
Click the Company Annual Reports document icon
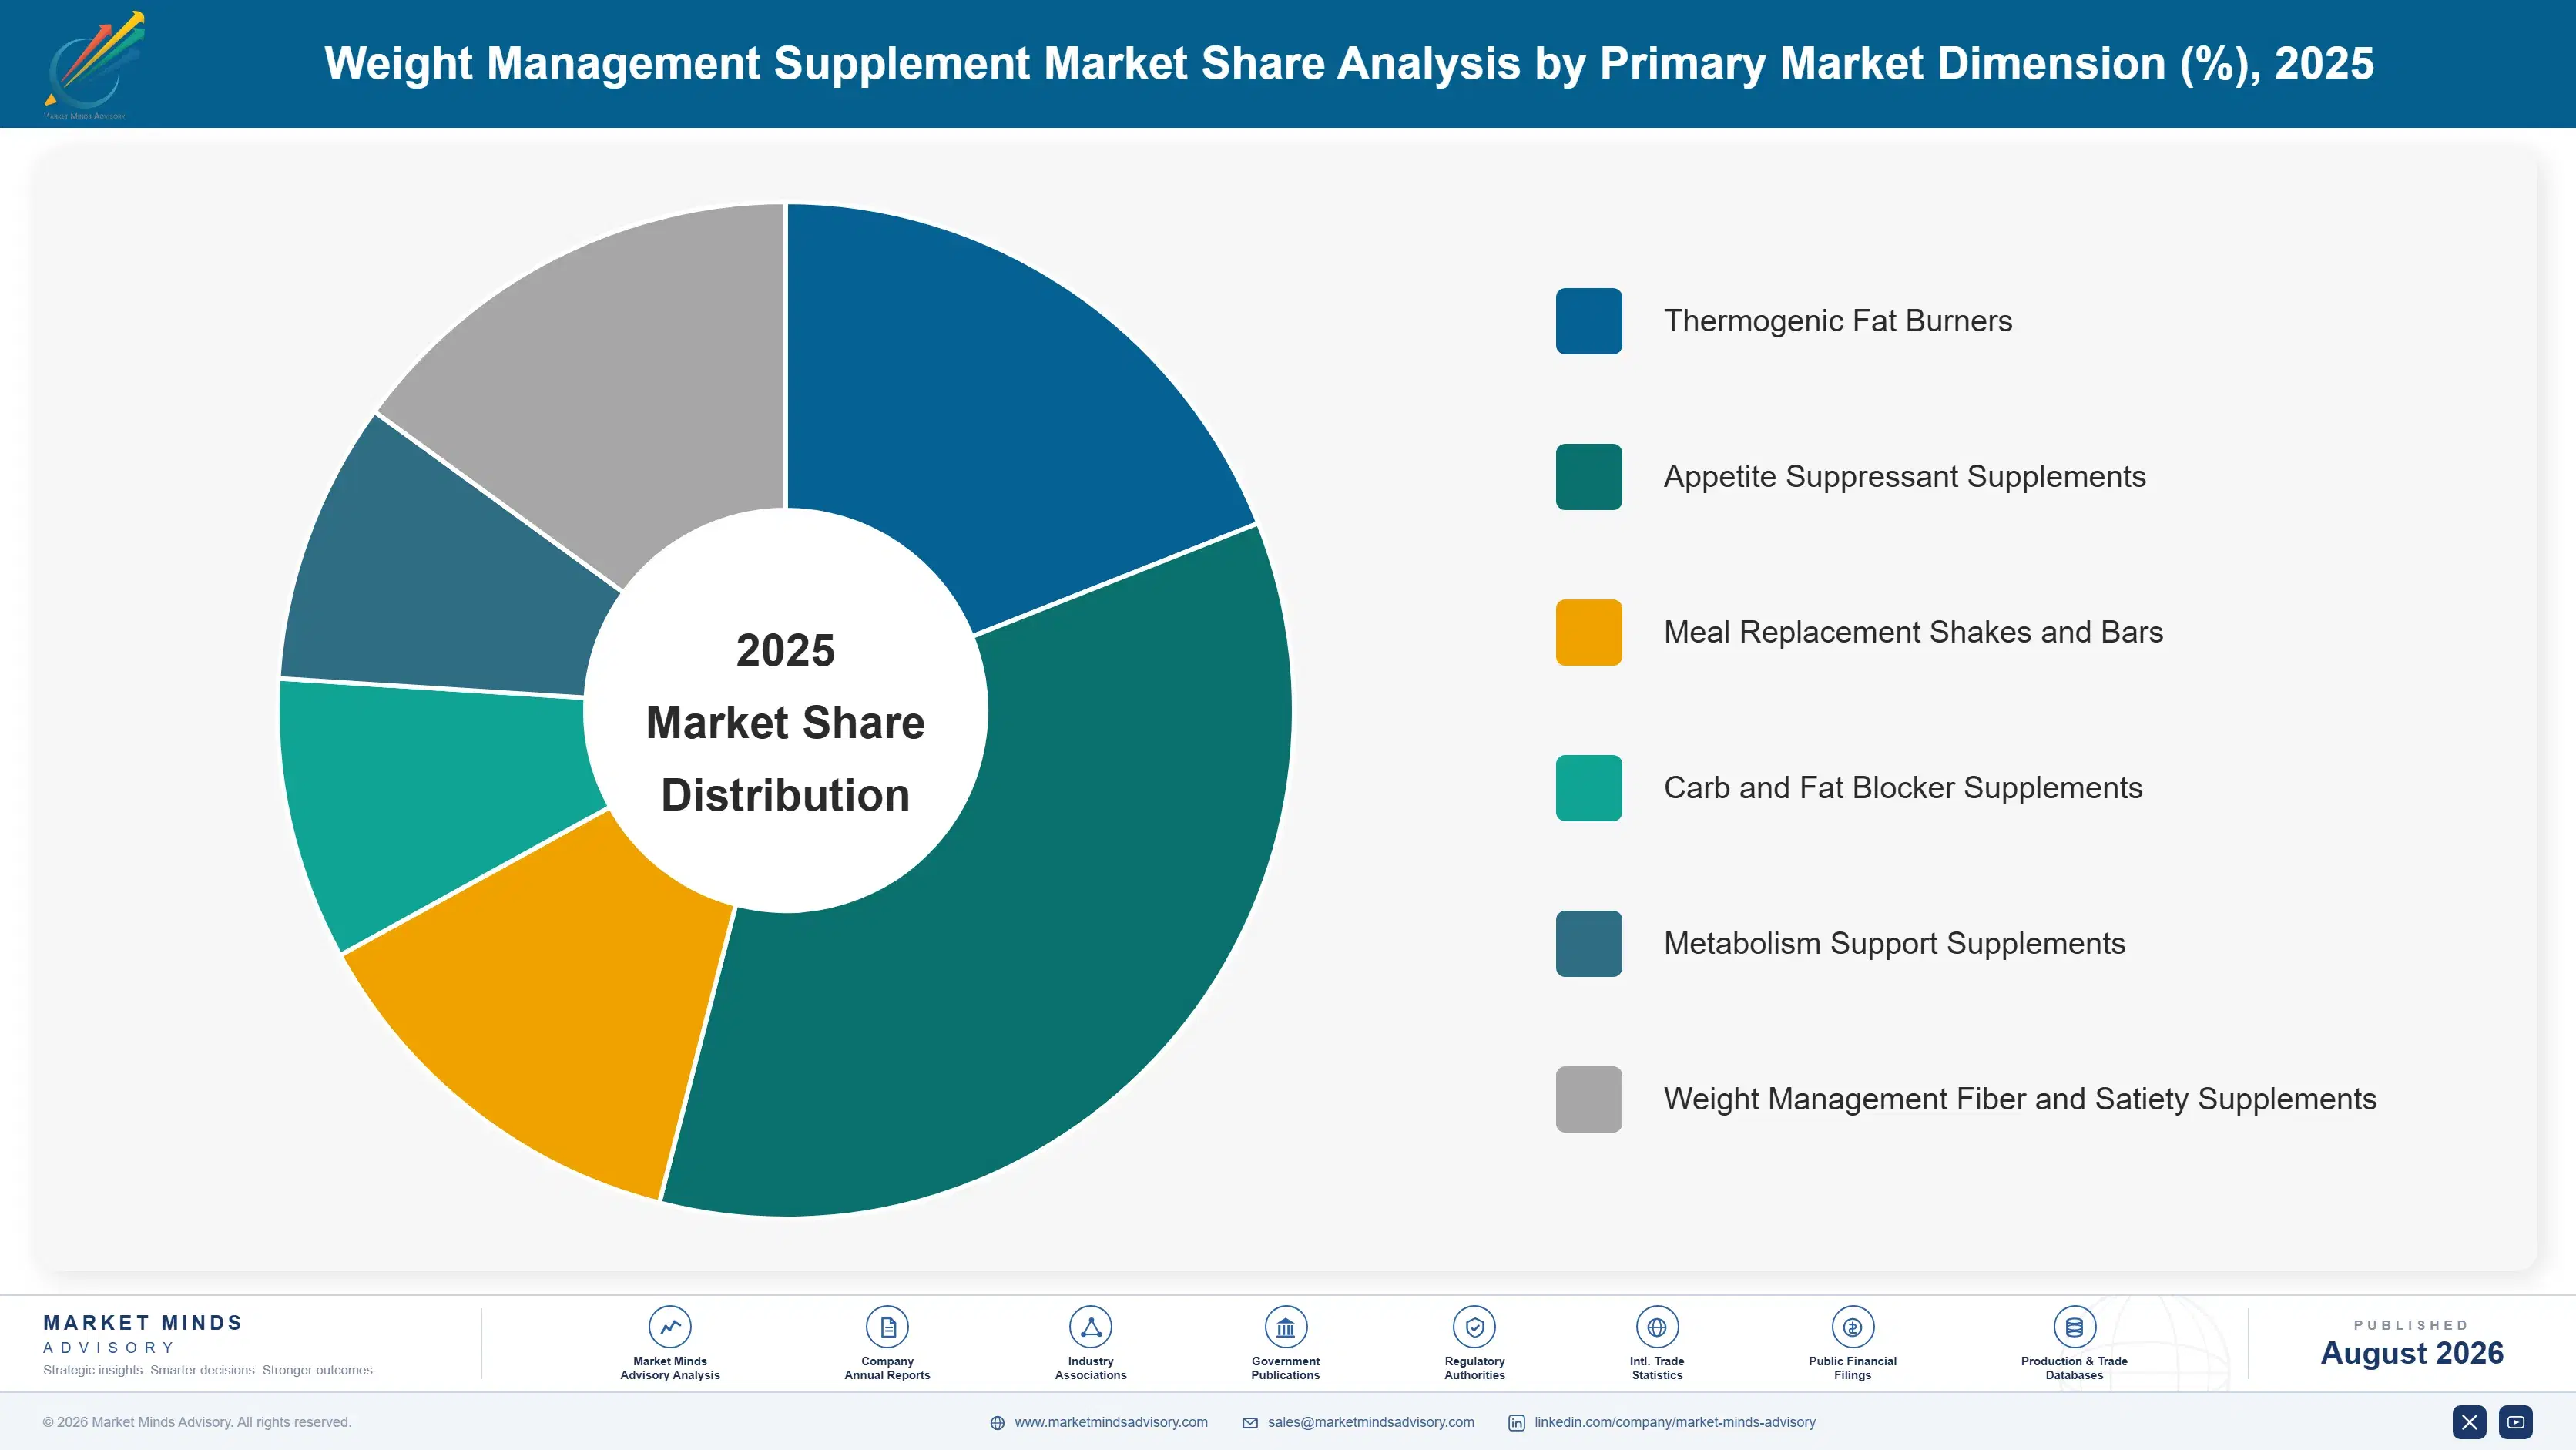tap(887, 1327)
